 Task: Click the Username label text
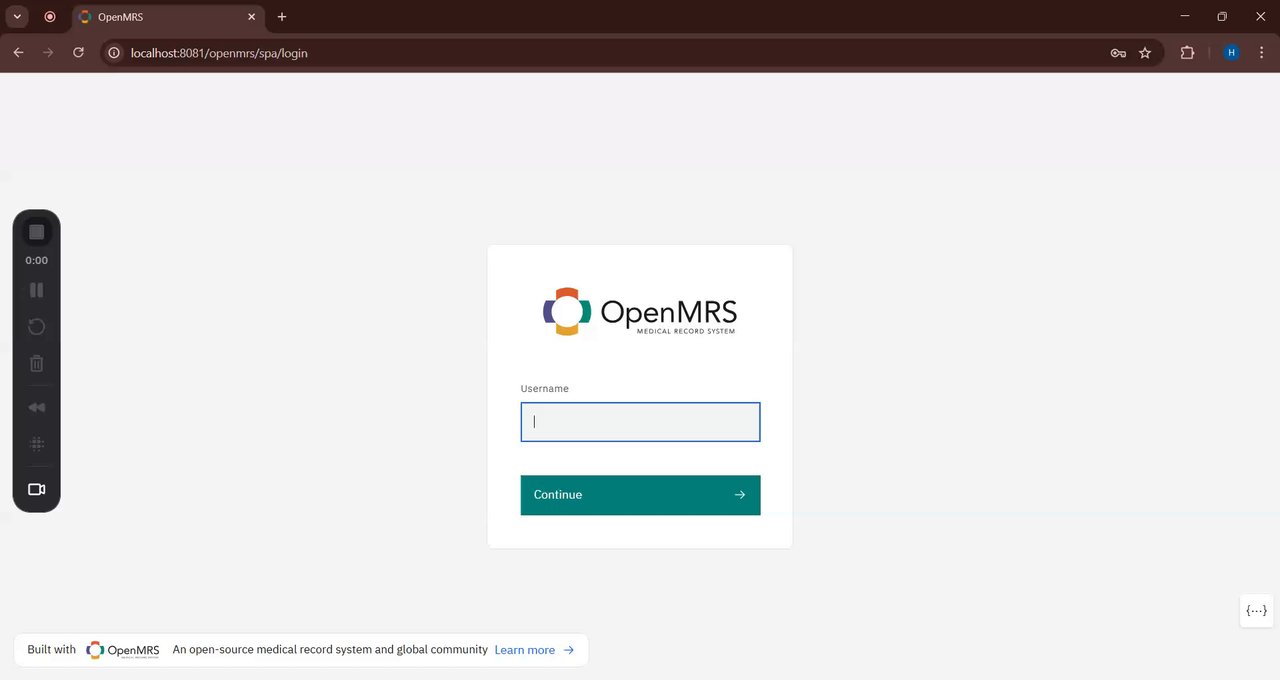[544, 389]
